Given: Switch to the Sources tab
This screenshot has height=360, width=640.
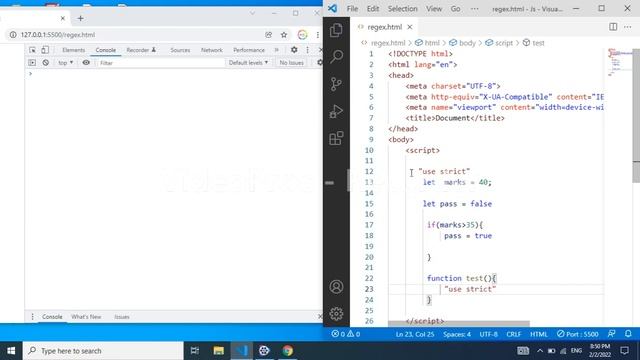Looking at the screenshot, I should 180,50.
